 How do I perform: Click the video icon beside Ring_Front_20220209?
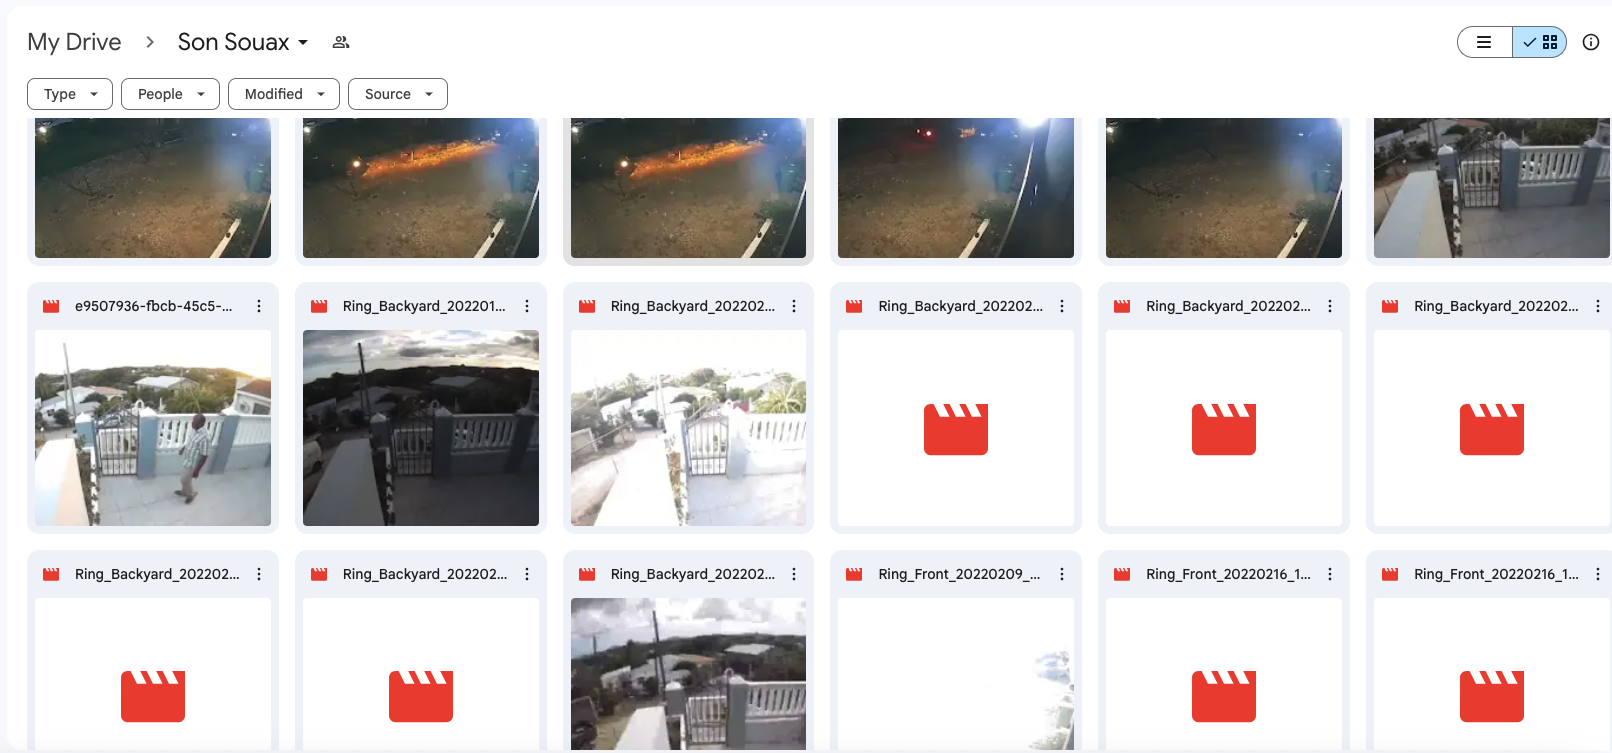(x=854, y=574)
